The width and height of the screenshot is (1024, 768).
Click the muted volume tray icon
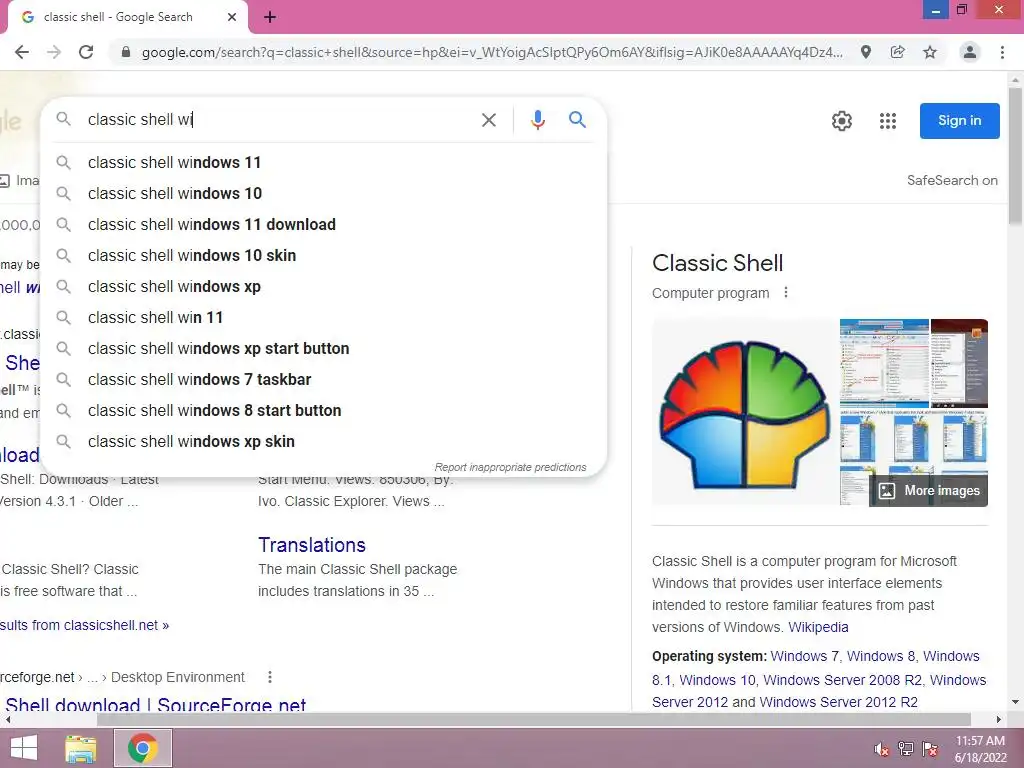pyautogui.click(x=882, y=749)
